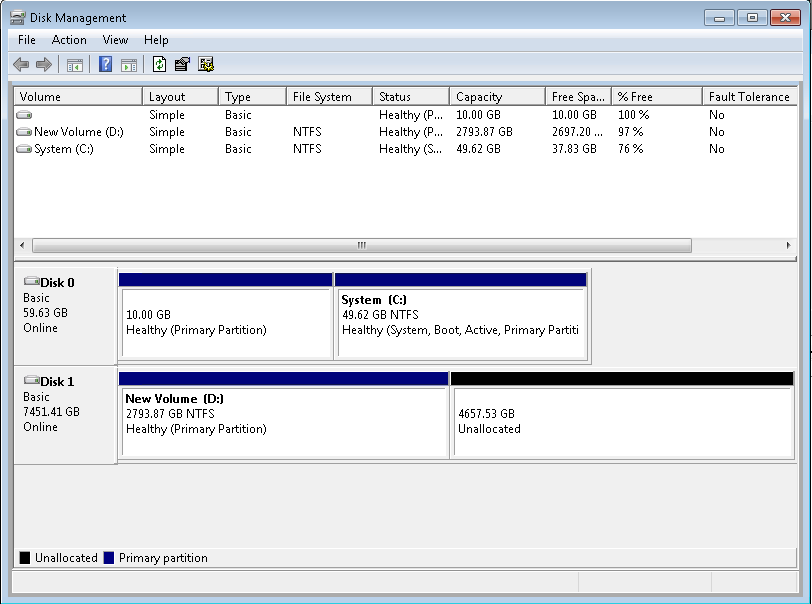The image size is (812, 604).
Task: Click the "2793.87 GB" capacity cell
Action: click(x=484, y=132)
